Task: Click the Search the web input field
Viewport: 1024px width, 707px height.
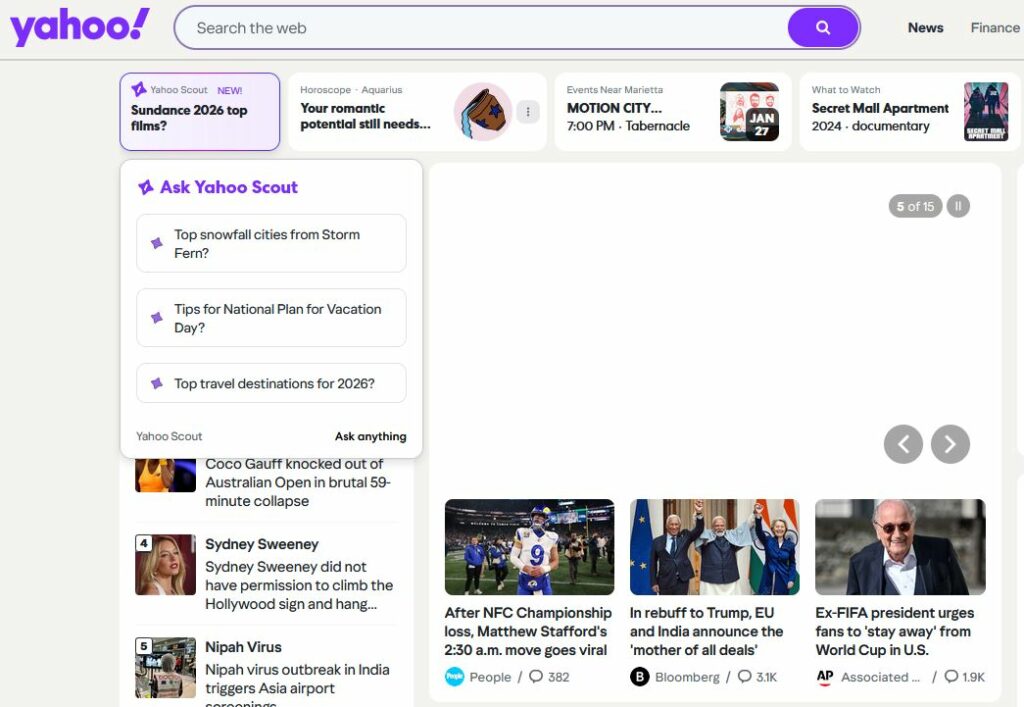Action: pyautogui.click(x=480, y=28)
